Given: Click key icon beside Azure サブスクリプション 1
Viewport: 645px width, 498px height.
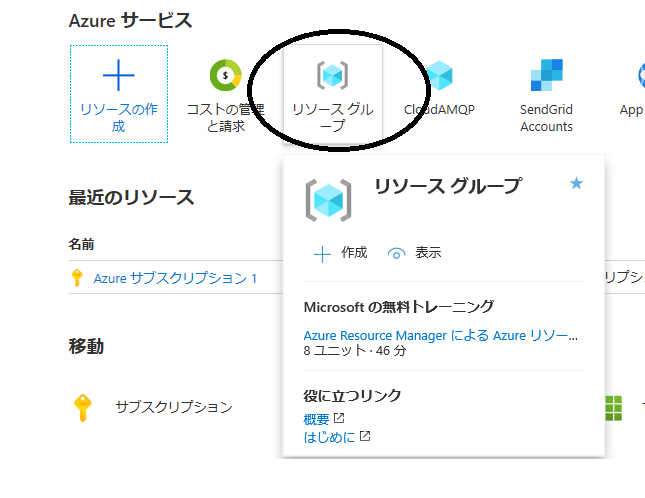Looking at the screenshot, I should pyautogui.click(x=77, y=278).
